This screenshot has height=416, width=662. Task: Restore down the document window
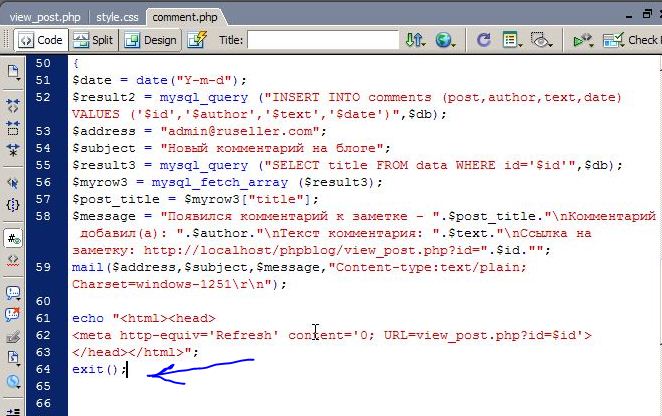click(x=647, y=14)
